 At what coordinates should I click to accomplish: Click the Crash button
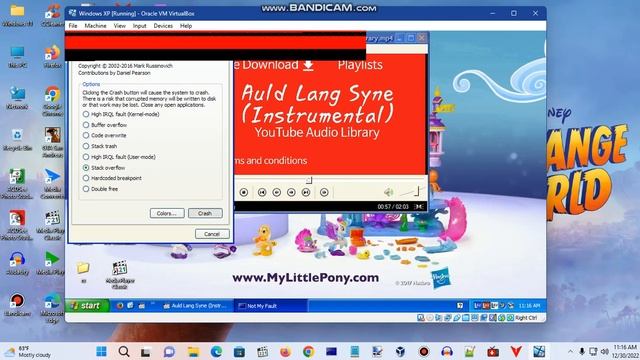pyautogui.click(x=205, y=213)
